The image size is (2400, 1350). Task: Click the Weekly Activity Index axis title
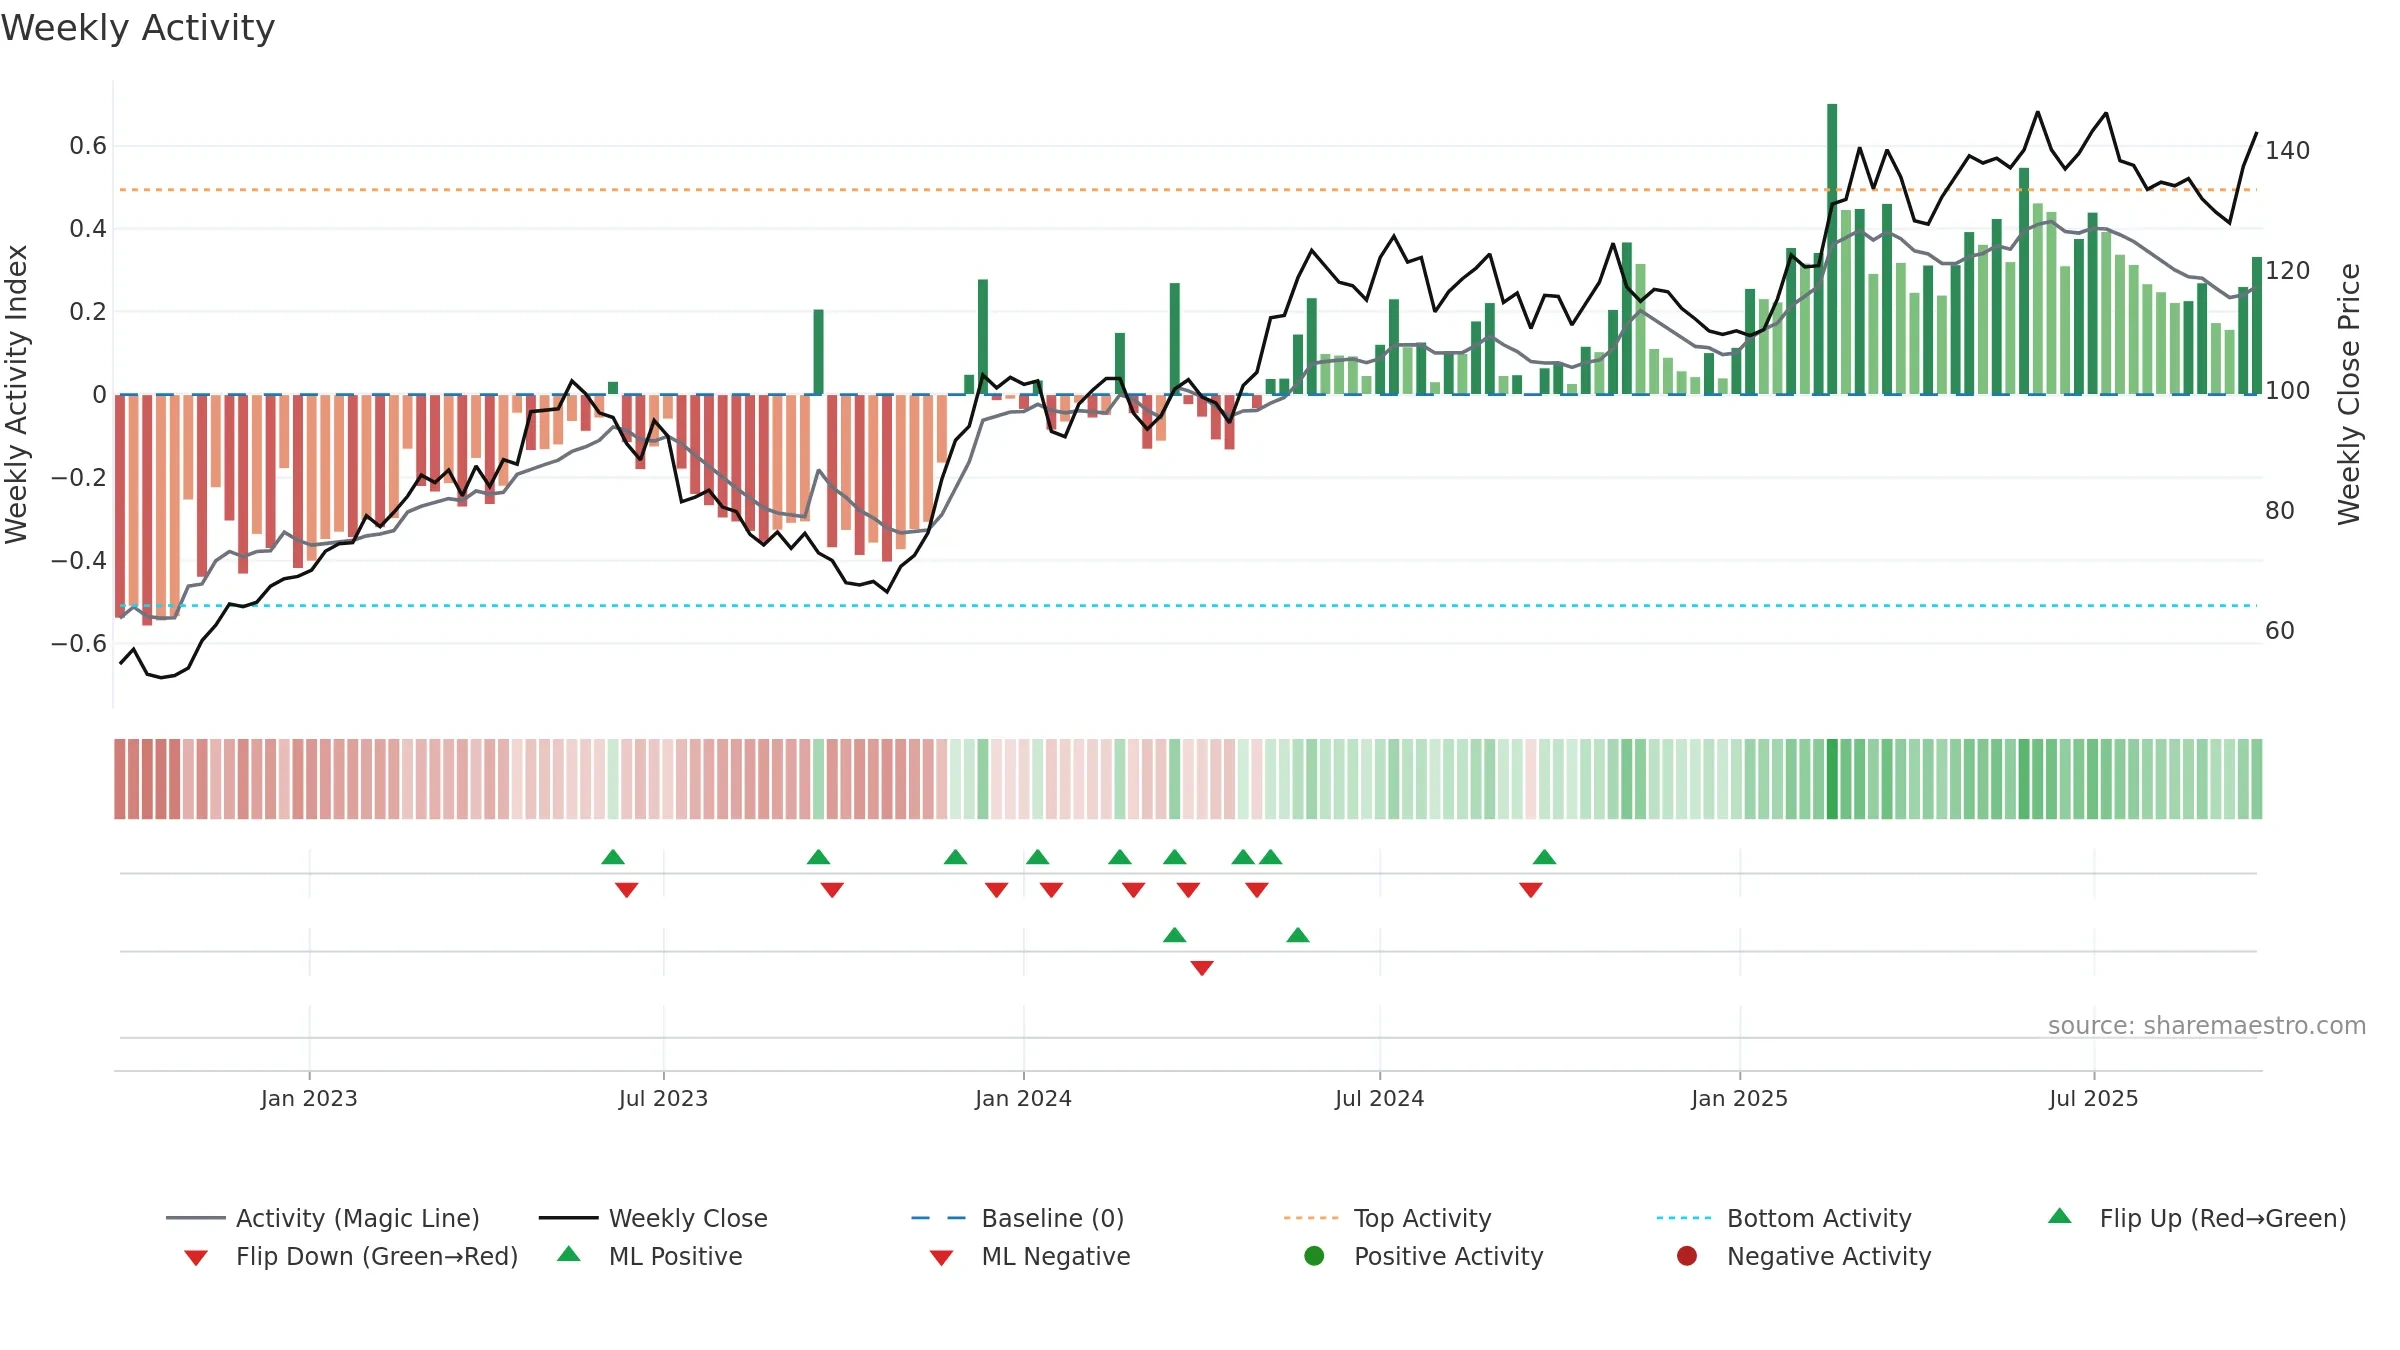[17, 394]
